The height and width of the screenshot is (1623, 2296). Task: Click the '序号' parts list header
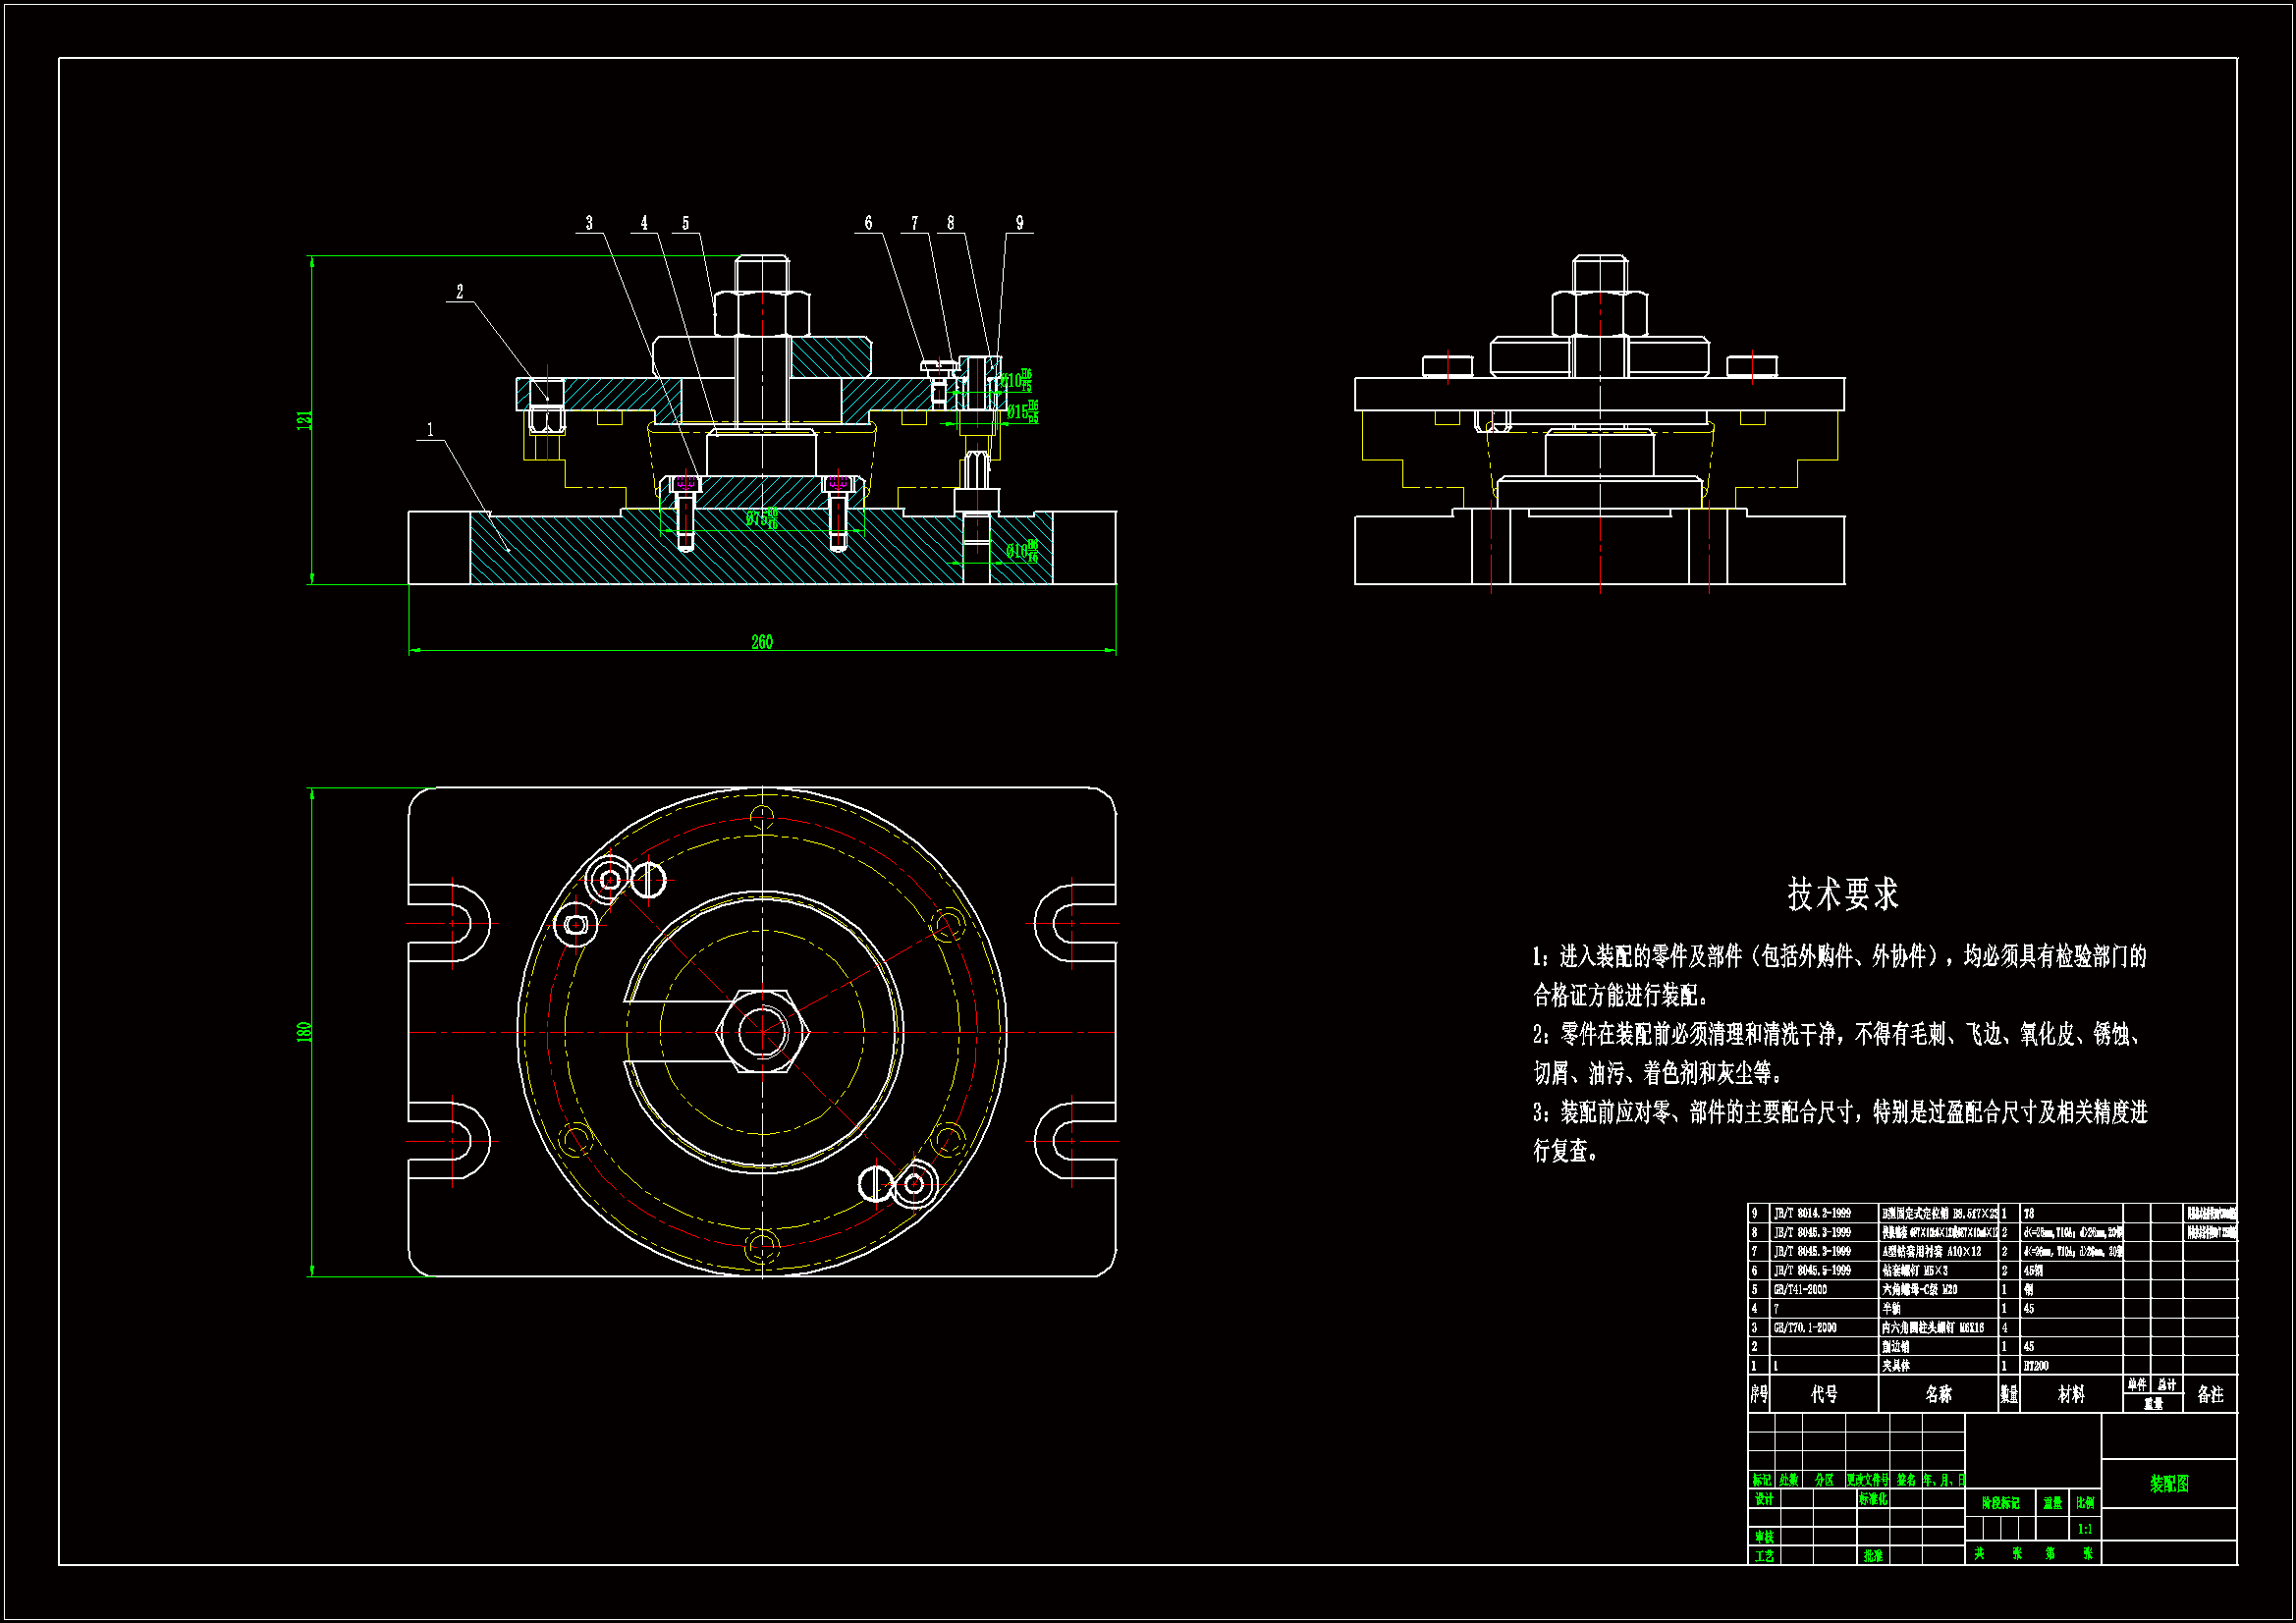click(1760, 1394)
